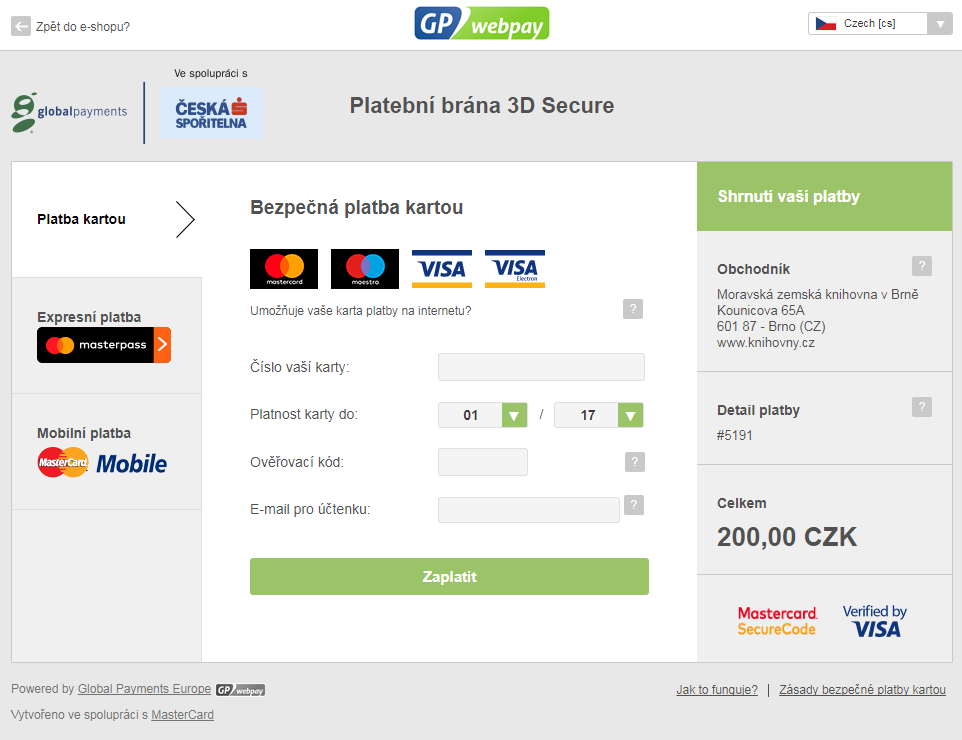Click the Global Payments Europe link
962x740 pixels.
[144, 688]
